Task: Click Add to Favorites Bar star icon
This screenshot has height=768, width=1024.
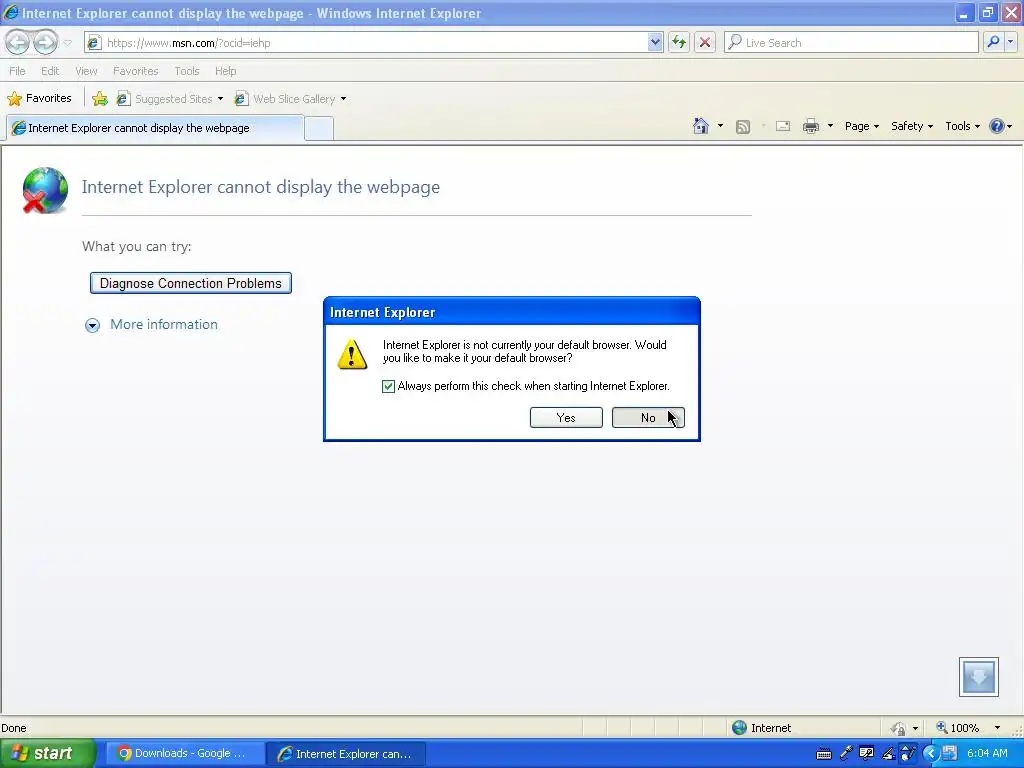Action: coord(100,99)
